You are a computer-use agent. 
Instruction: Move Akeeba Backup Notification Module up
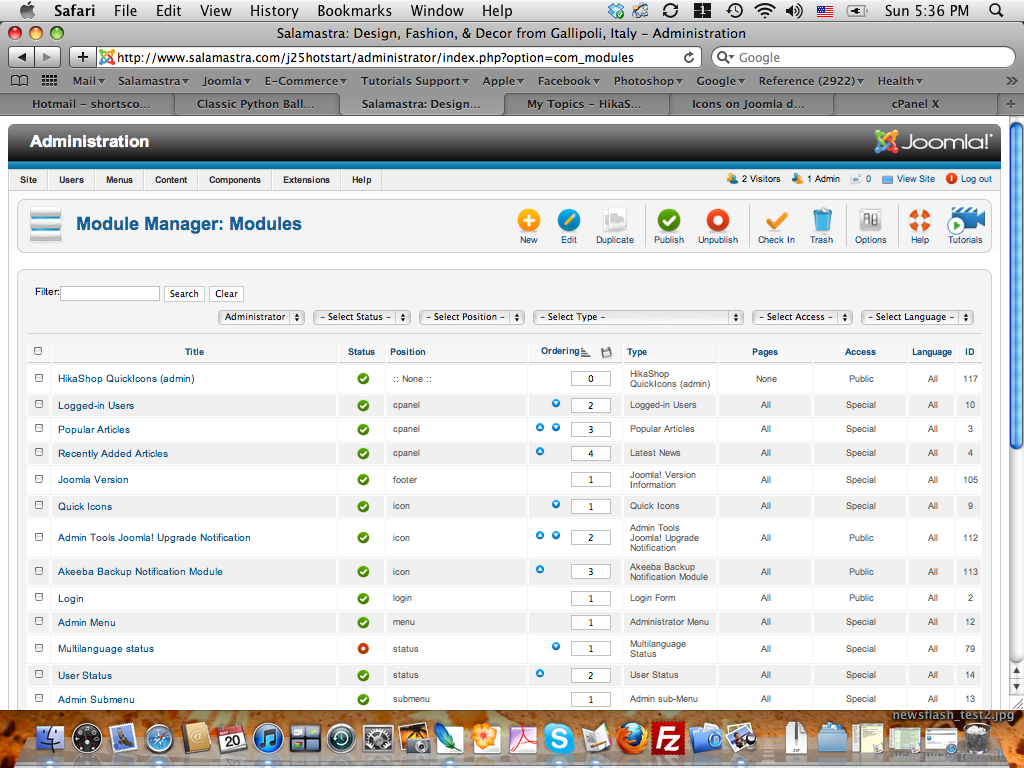point(540,569)
